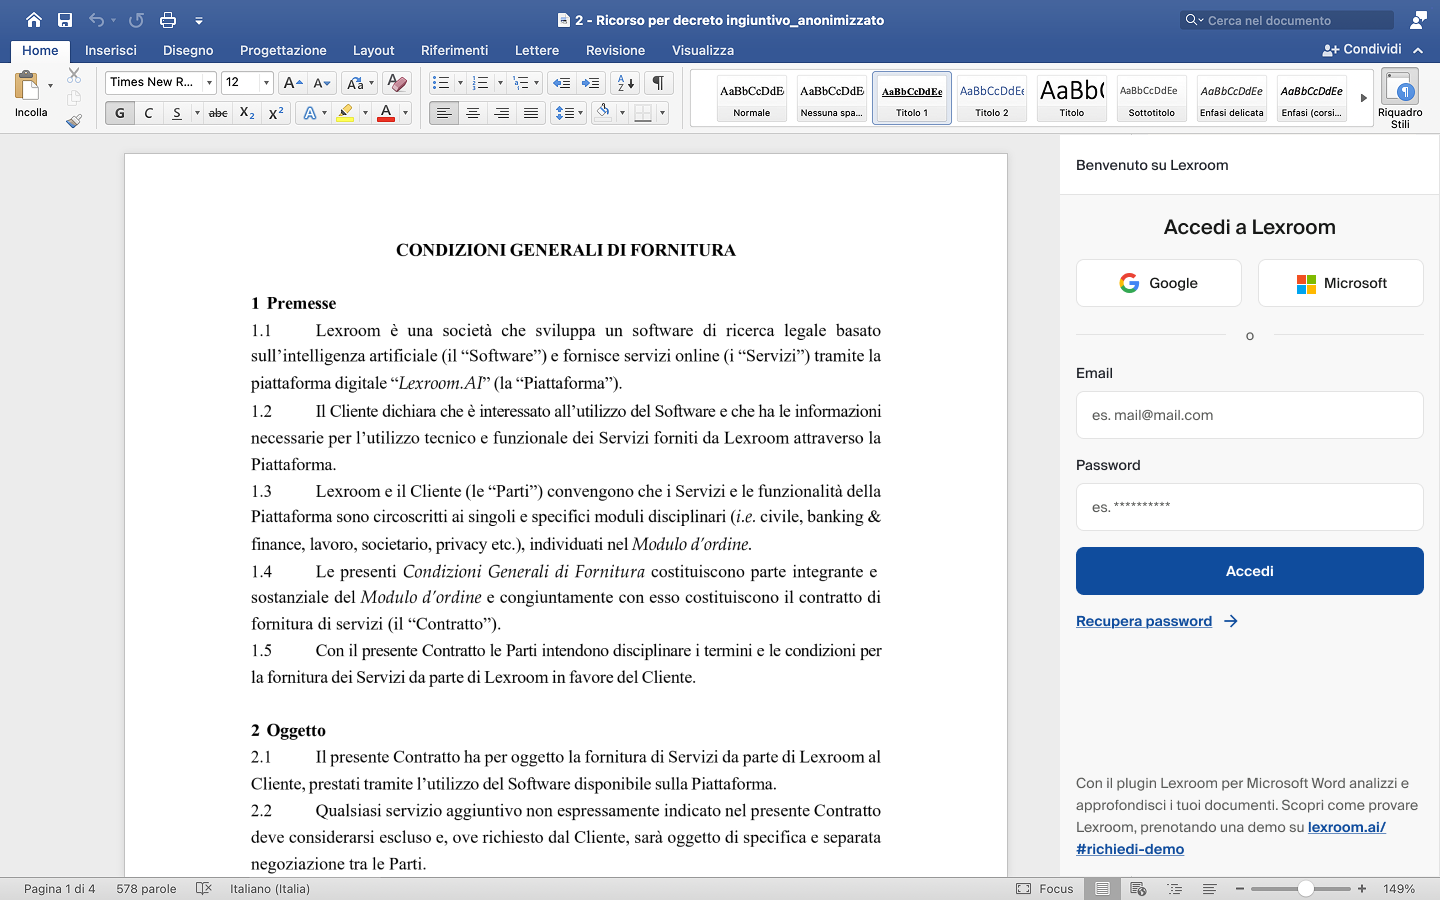Show paragraph marks with pilcrow icon
Viewport: 1440px width, 900px height.
pos(658,83)
